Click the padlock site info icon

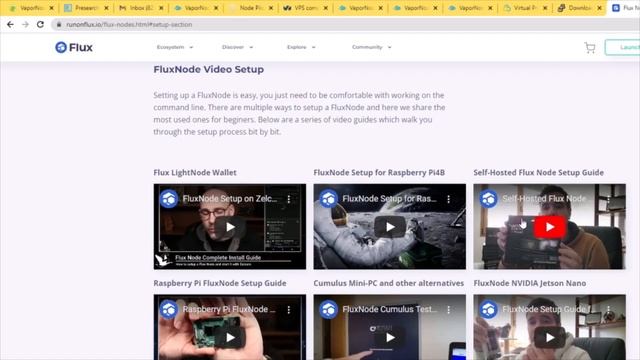(x=59, y=24)
